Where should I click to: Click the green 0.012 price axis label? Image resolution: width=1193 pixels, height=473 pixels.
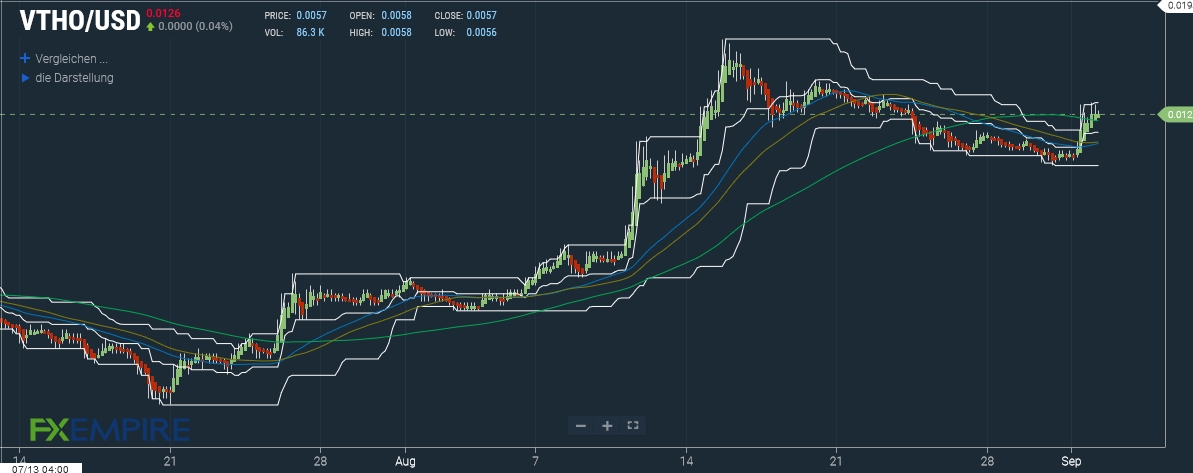pos(1175,115)
